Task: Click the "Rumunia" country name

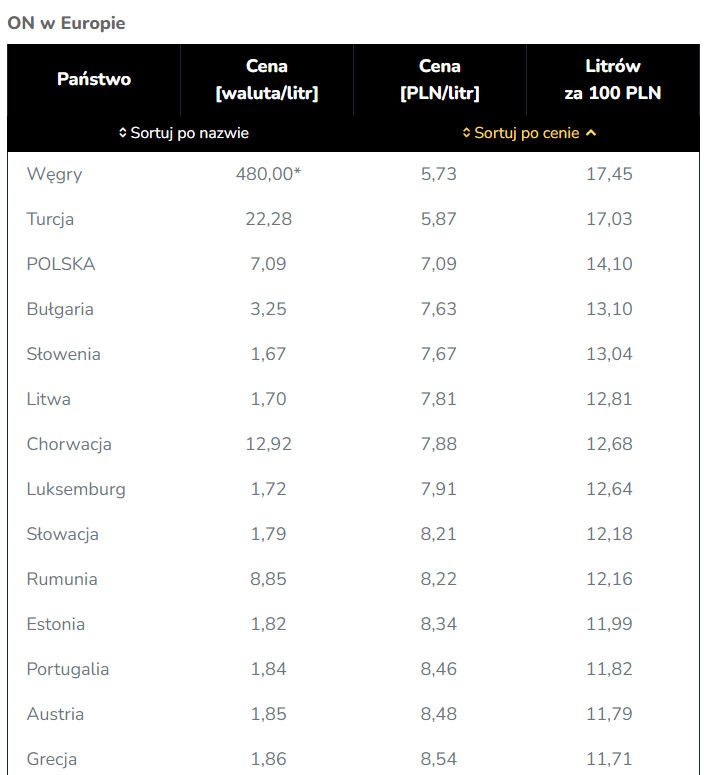Action: 62,579
